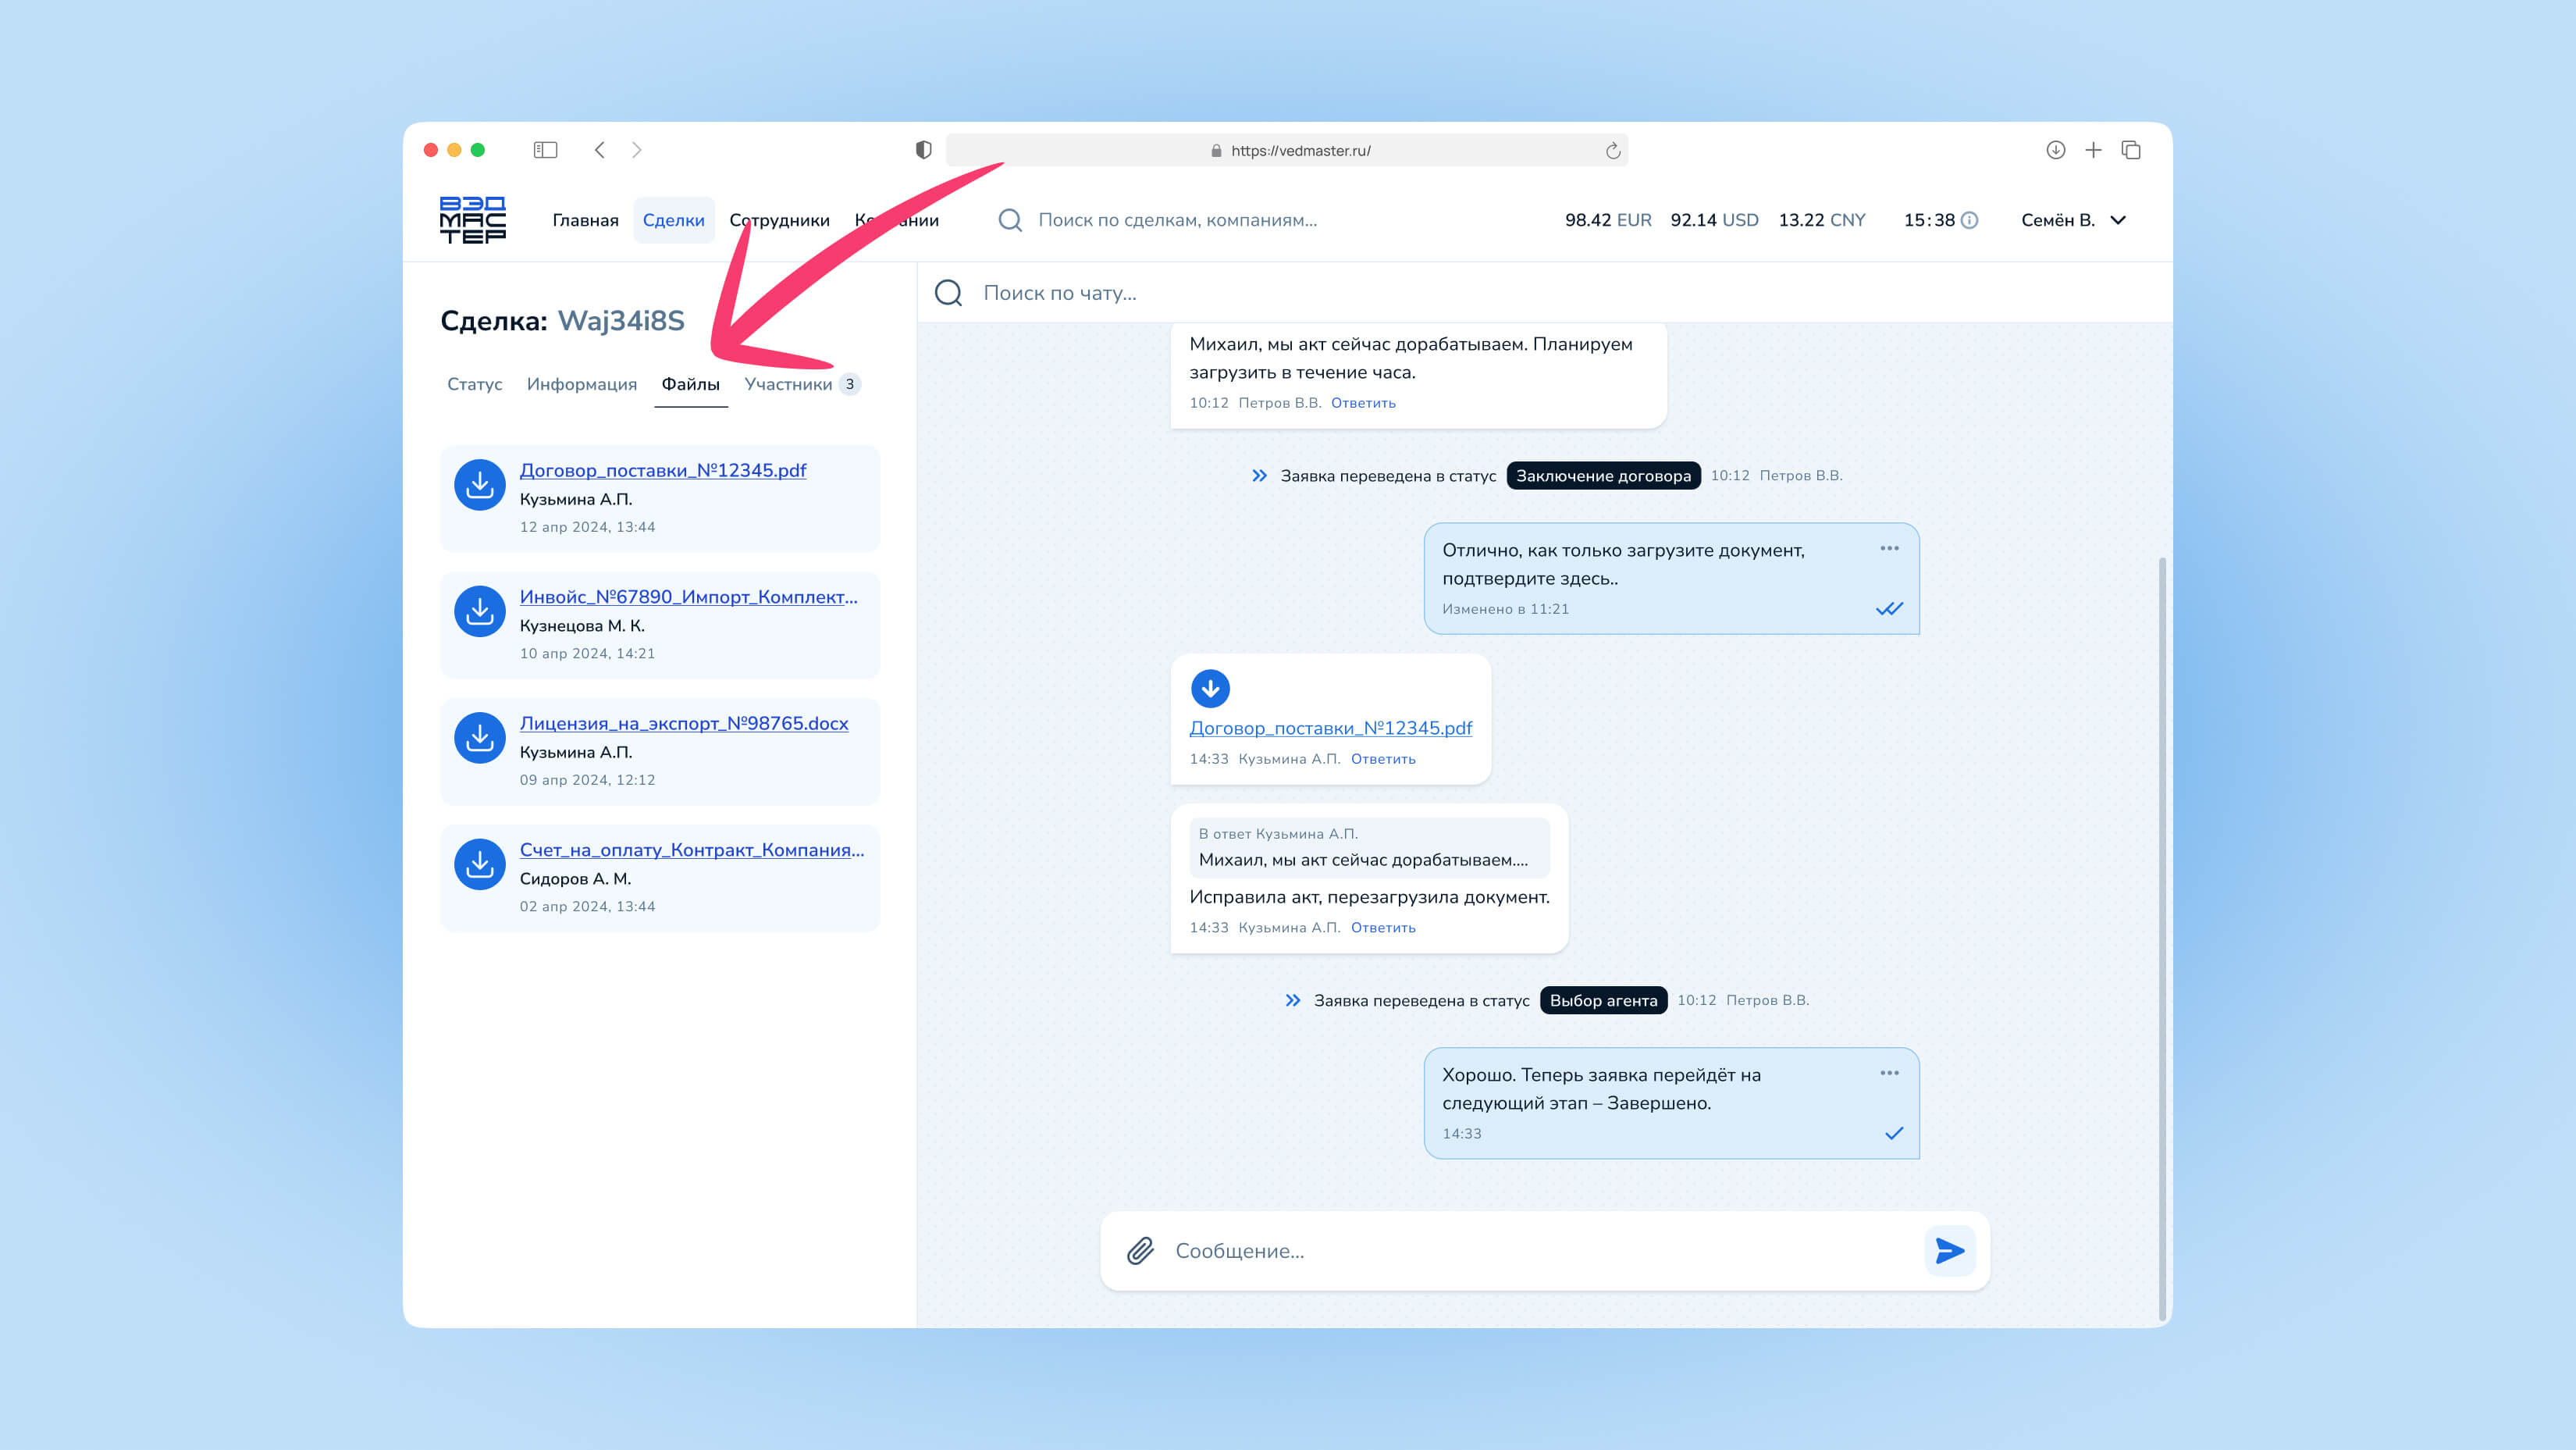Screen dimensions: 2576x1450
Task: Click the info icon next to 15:38
Action: click(1969, 220)
